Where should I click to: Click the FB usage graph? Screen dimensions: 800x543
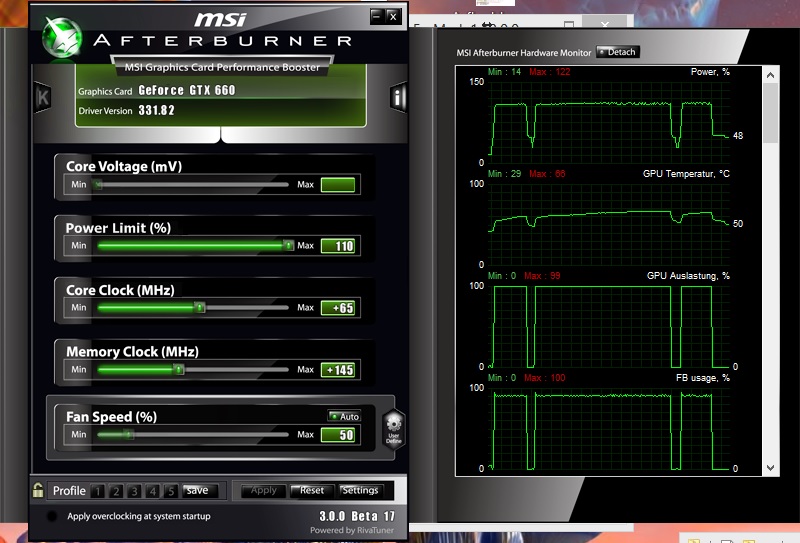pos(609,428)
